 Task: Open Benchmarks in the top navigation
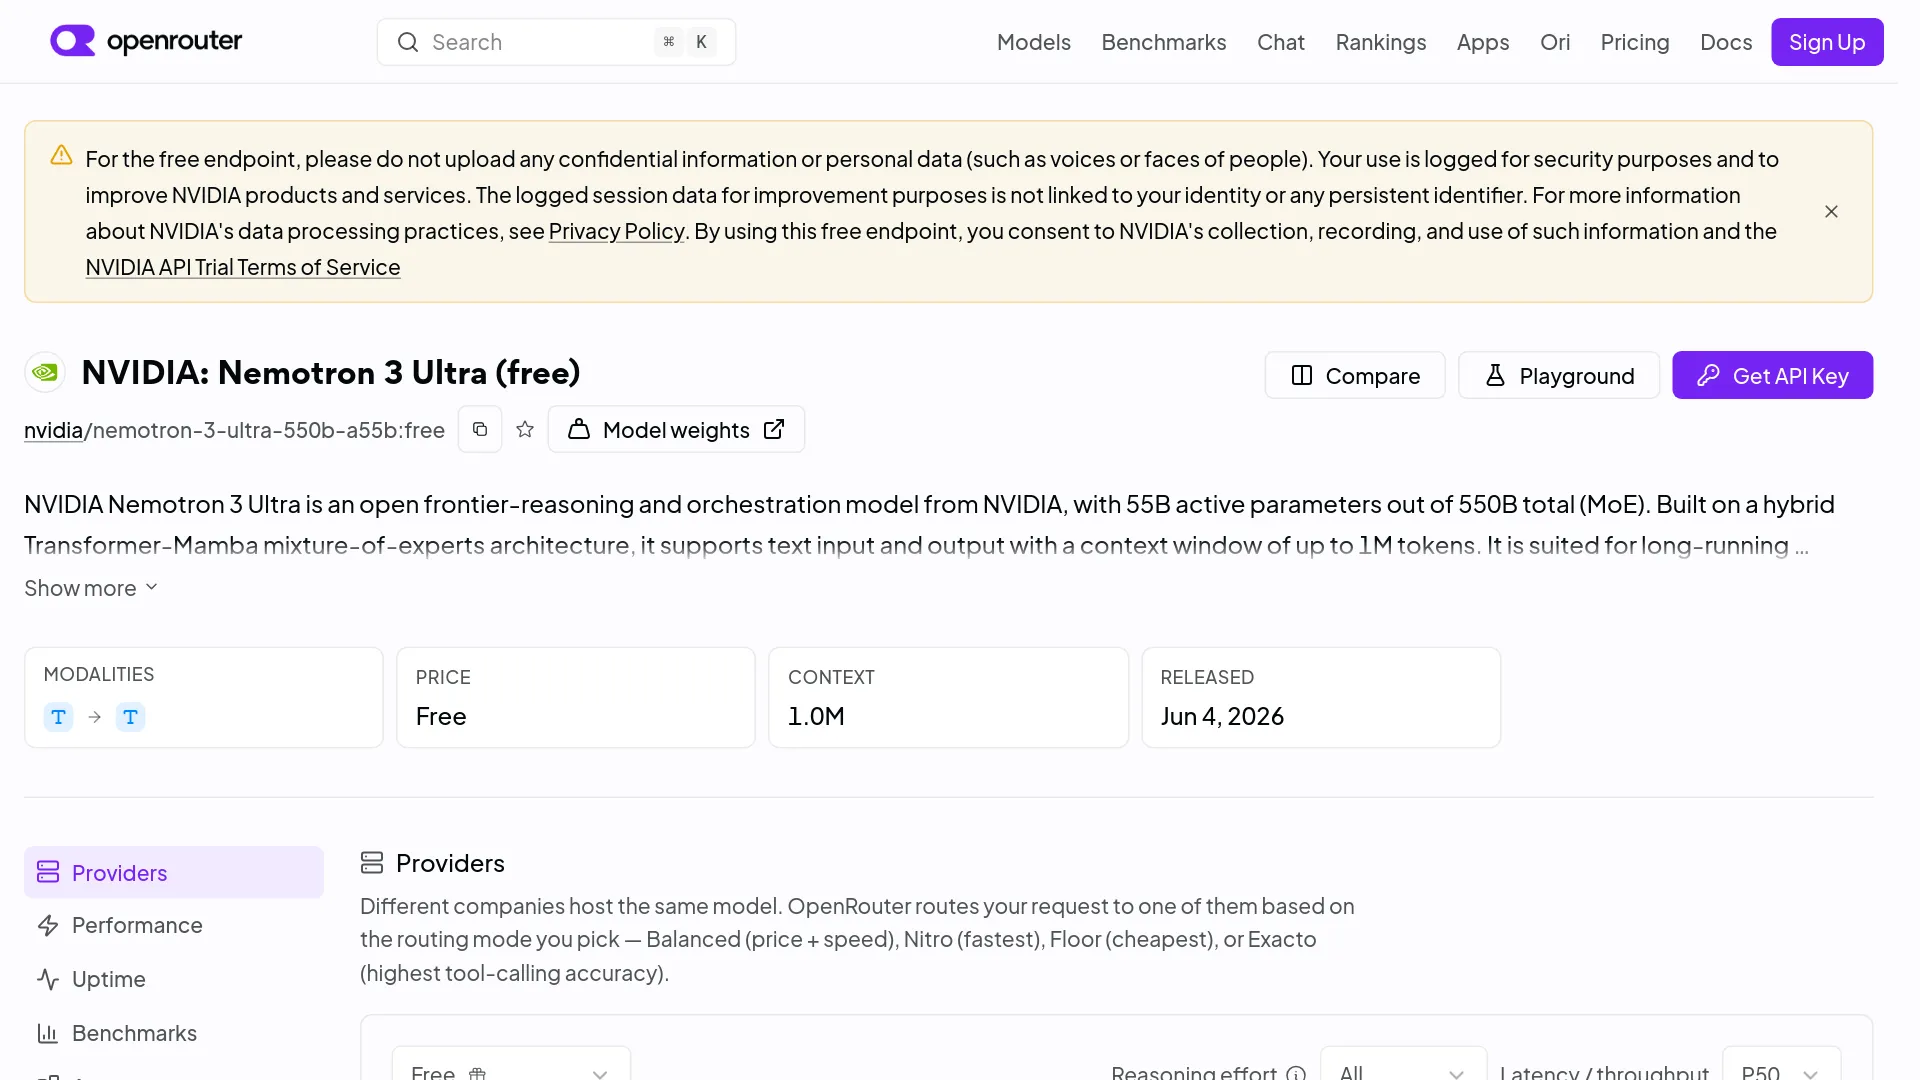[x=1164, y=42]
